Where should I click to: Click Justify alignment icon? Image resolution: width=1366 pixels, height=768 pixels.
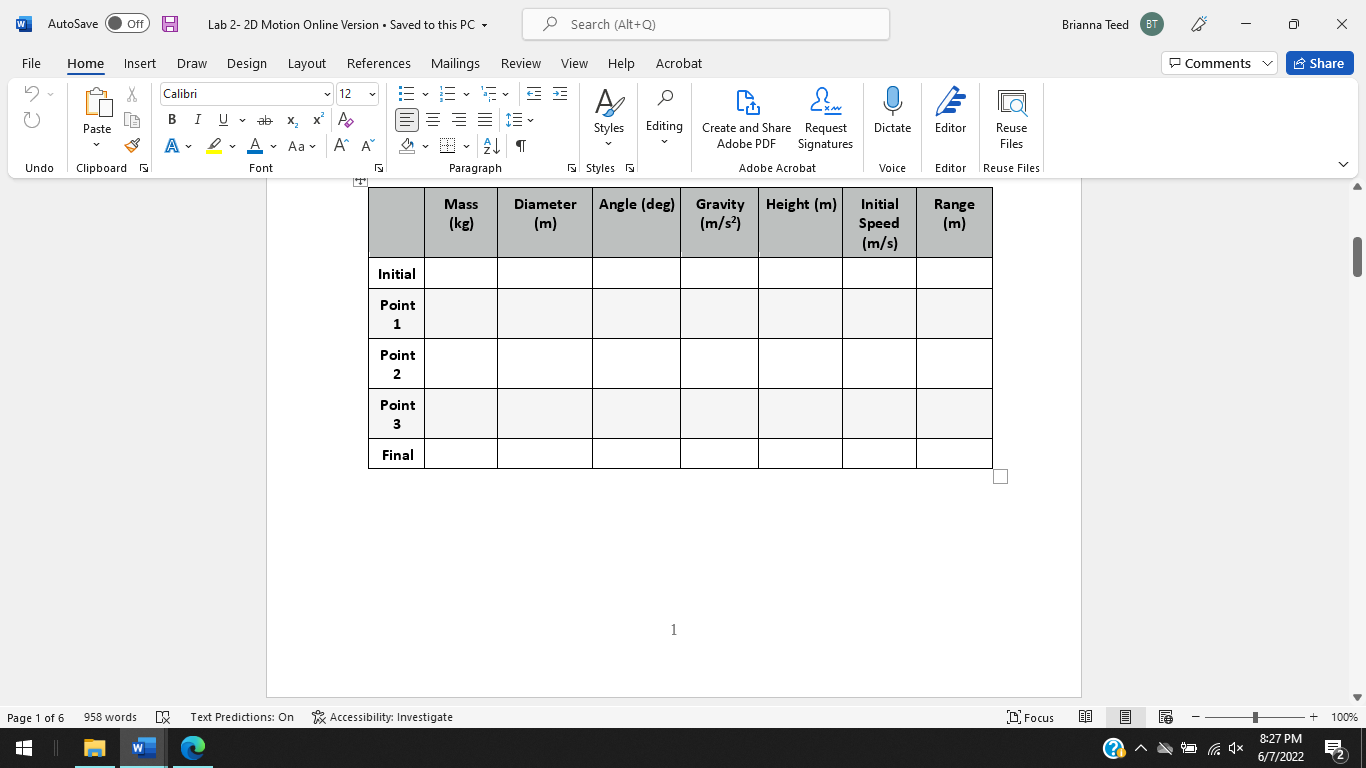485,120
